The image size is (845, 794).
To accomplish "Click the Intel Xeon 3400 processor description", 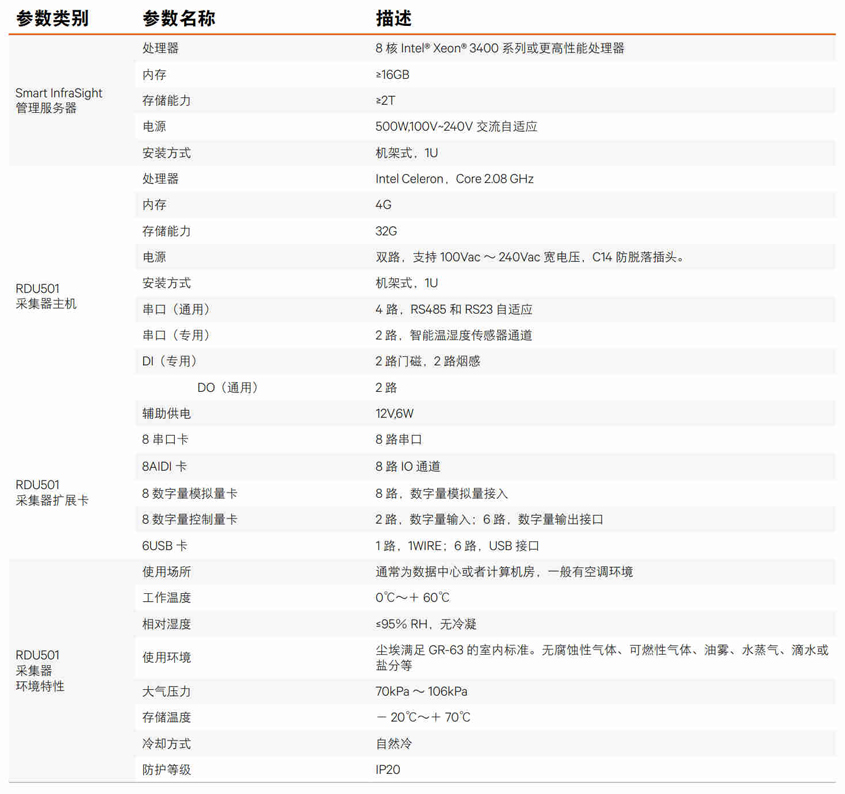I will click(499, 48).
